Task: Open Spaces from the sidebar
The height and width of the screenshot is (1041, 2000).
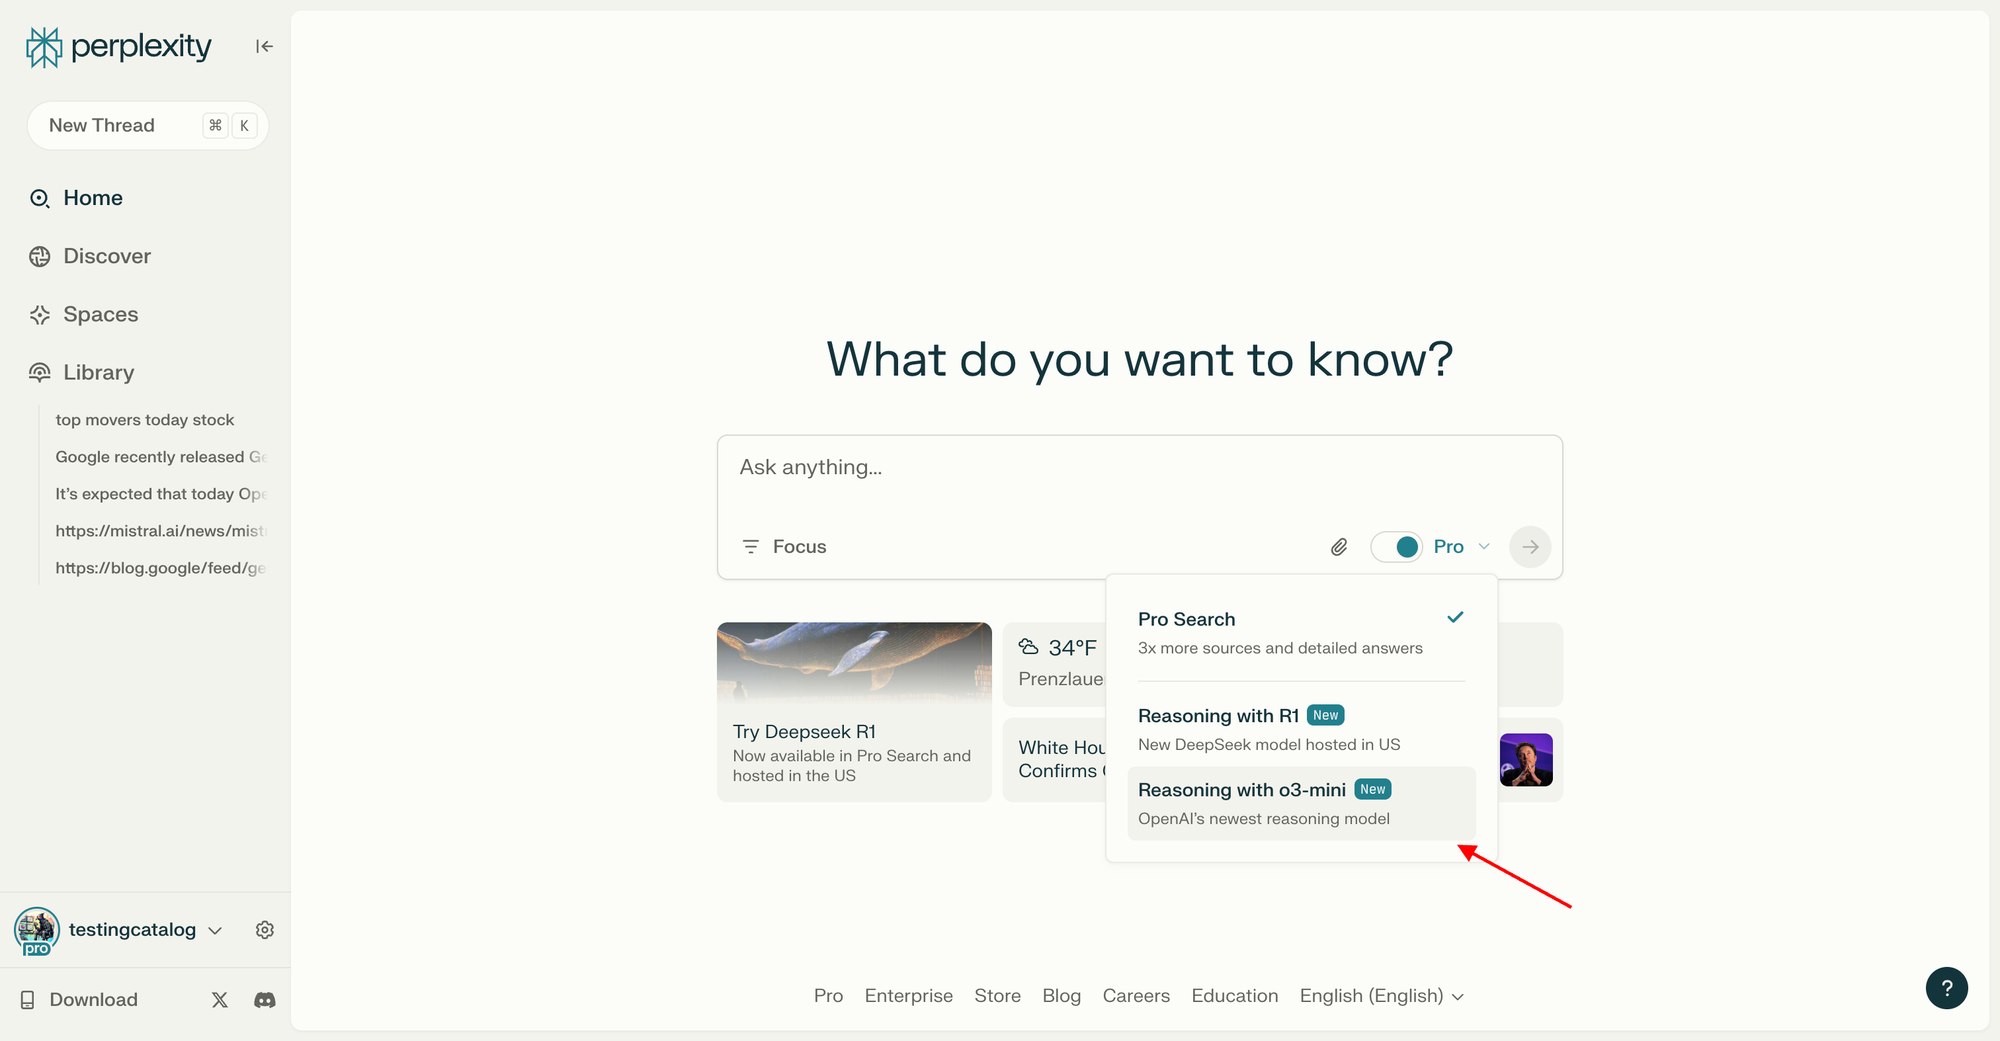Action: (101, 314)
